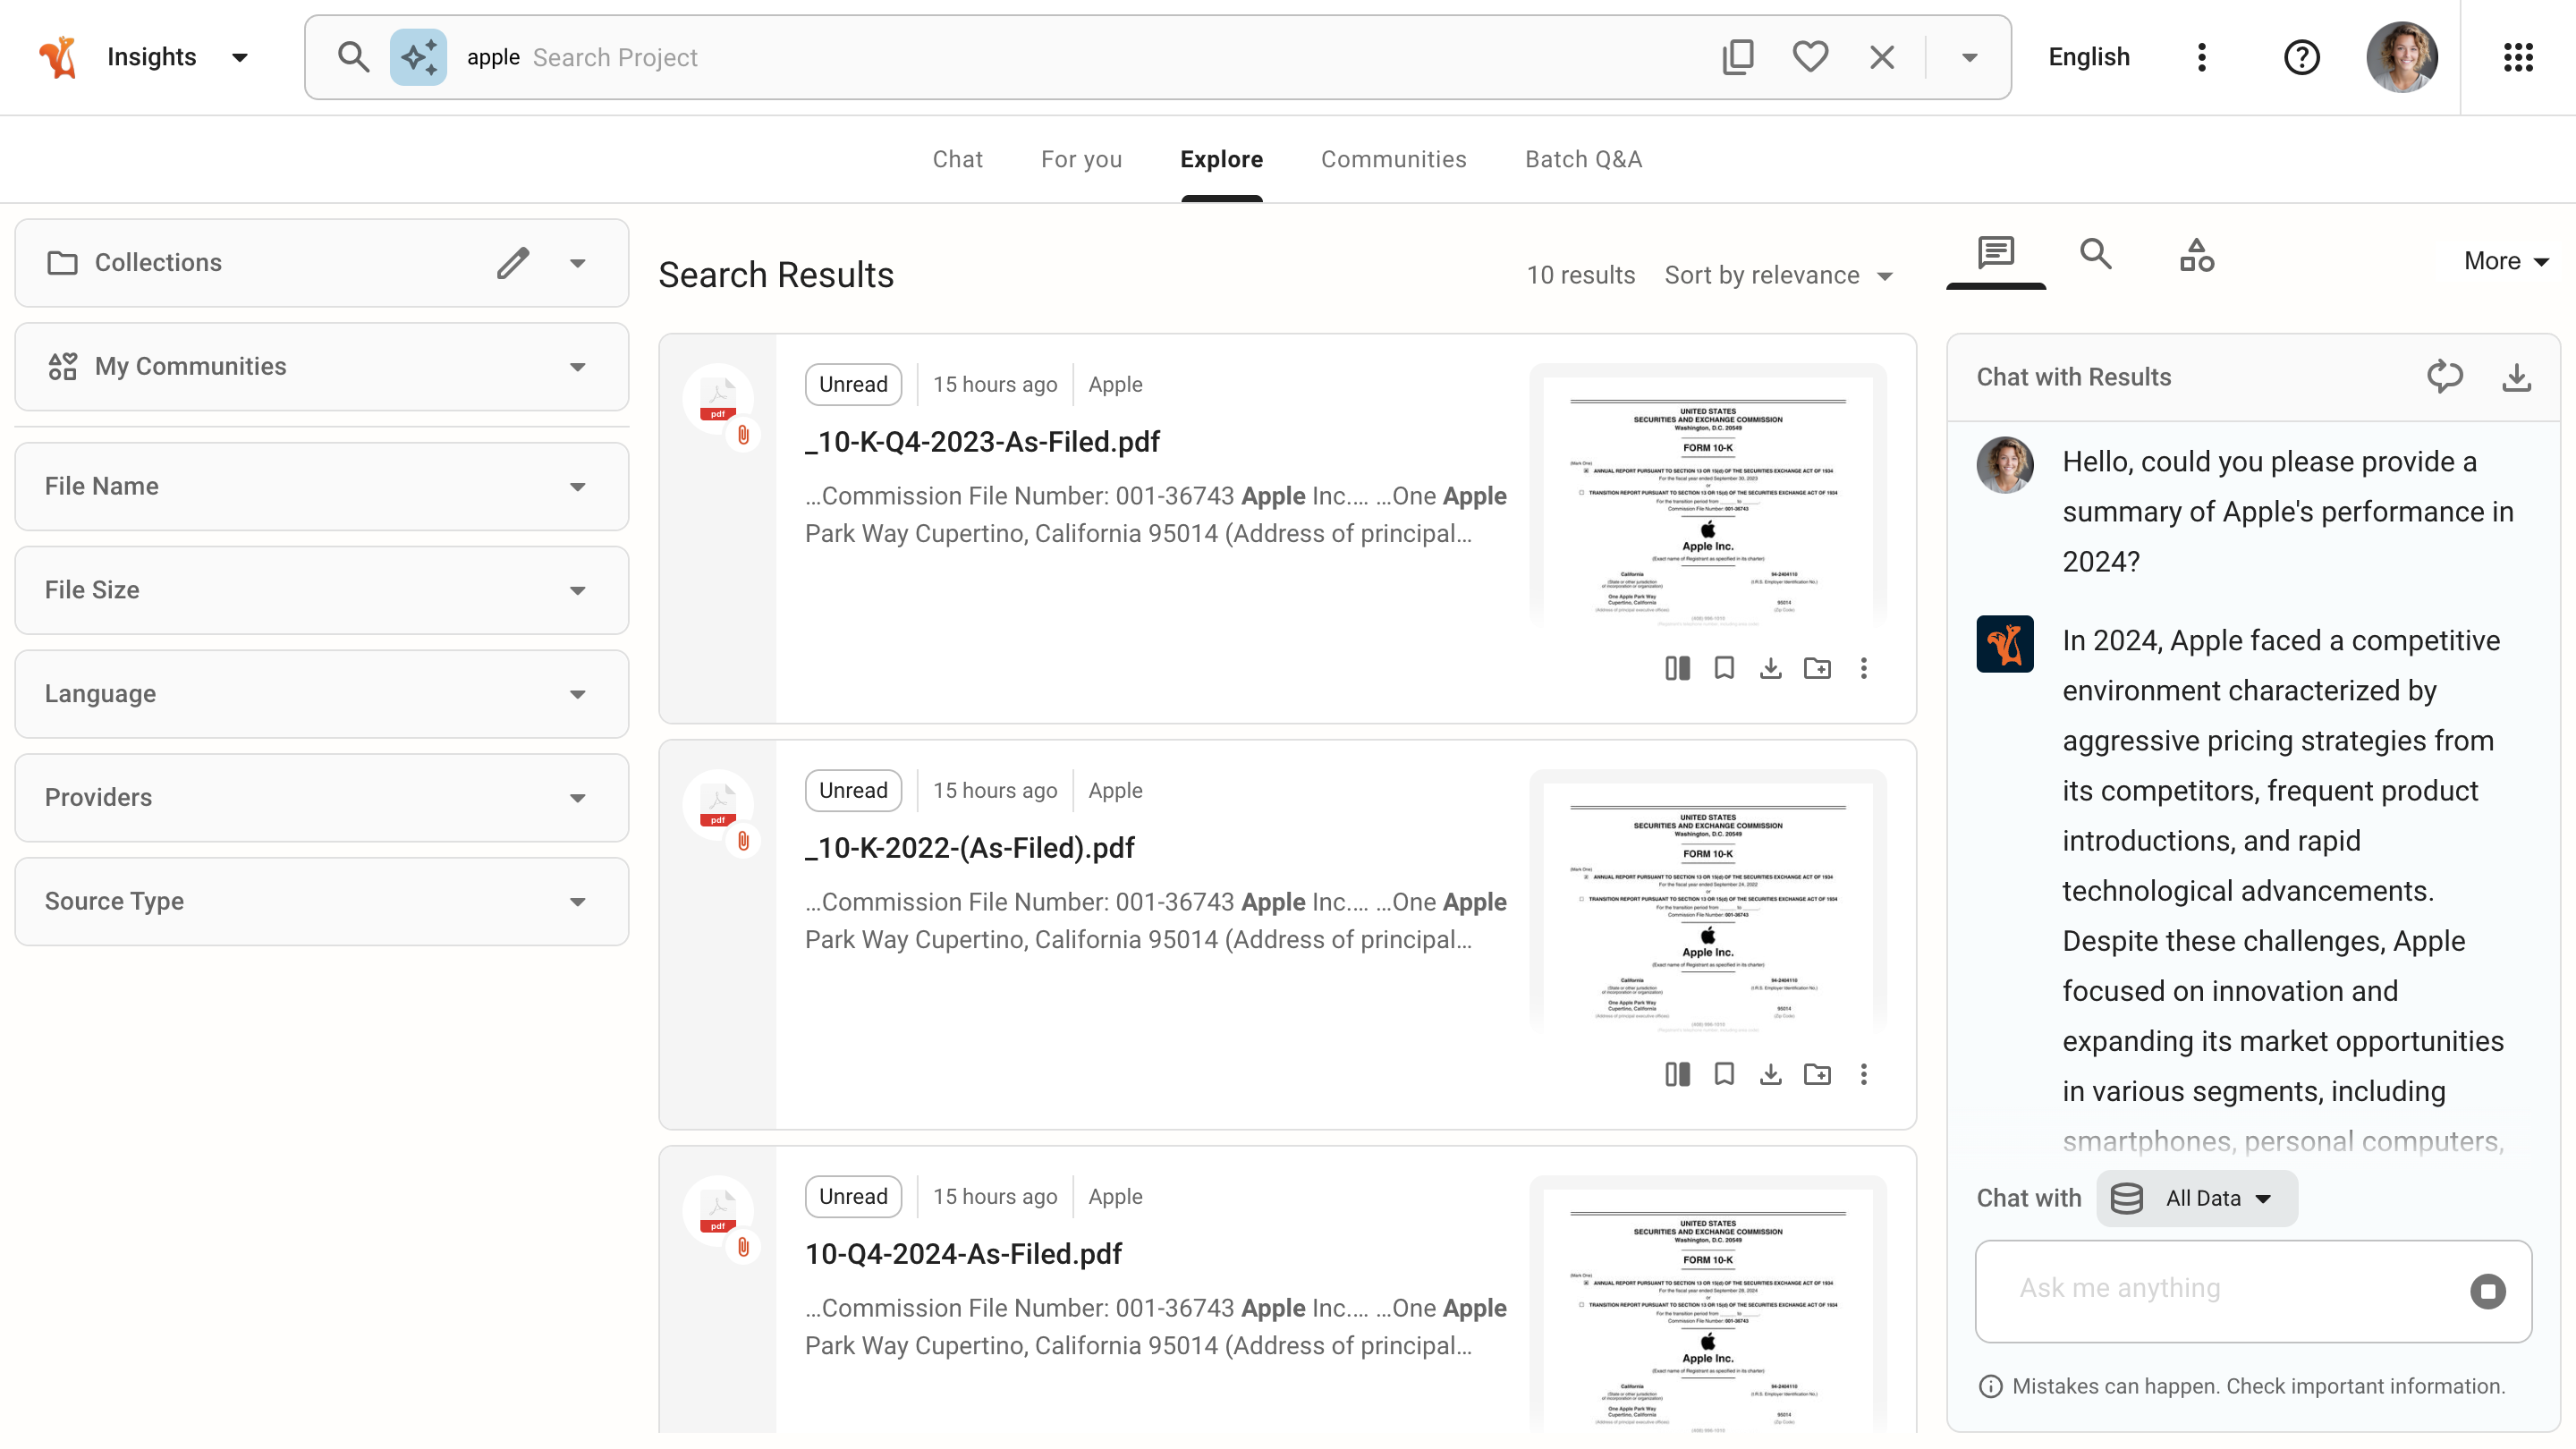The width and height of the screenshot is (2576, 1449).
Task: Select the Explore tab
Action: click(x=1221, y=159)
